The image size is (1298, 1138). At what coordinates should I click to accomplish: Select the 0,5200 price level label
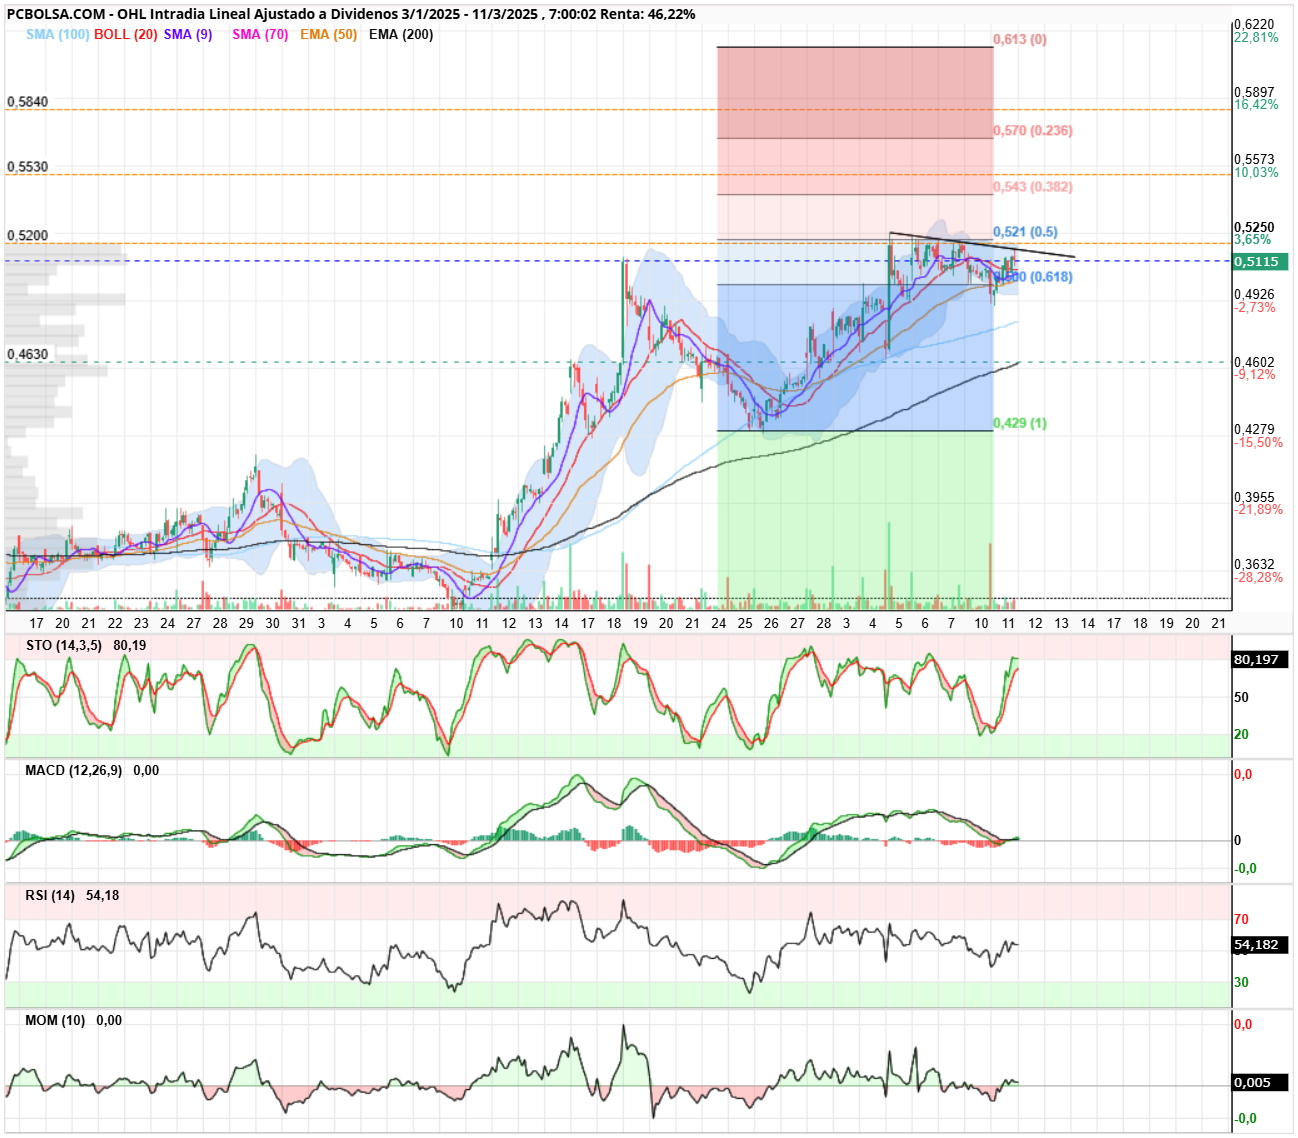click(x=27, y=235)
